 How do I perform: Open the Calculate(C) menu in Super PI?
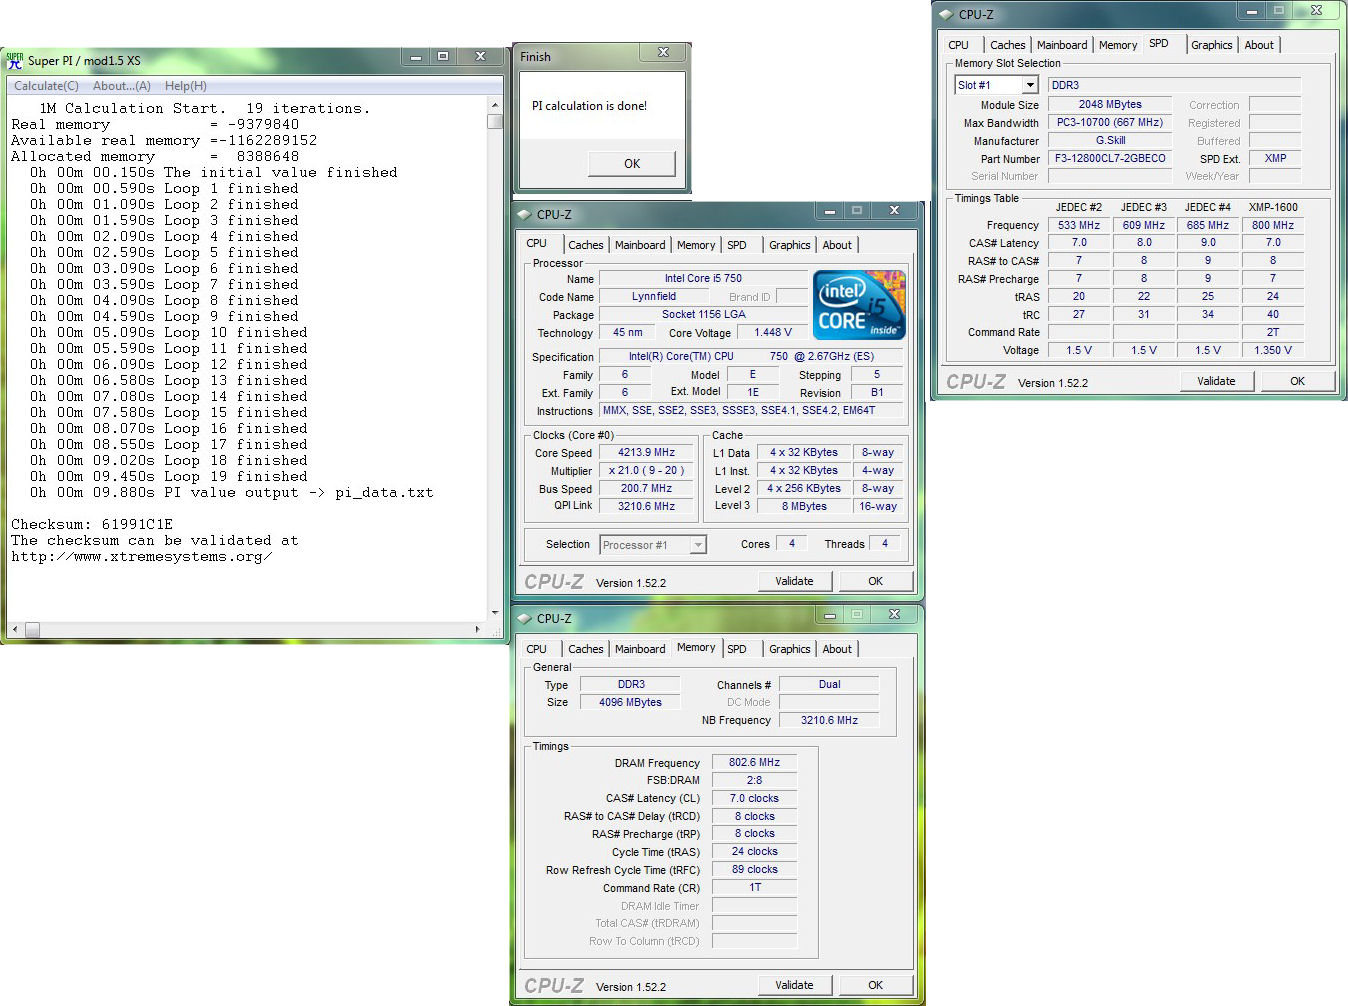[x=46, y=86]
